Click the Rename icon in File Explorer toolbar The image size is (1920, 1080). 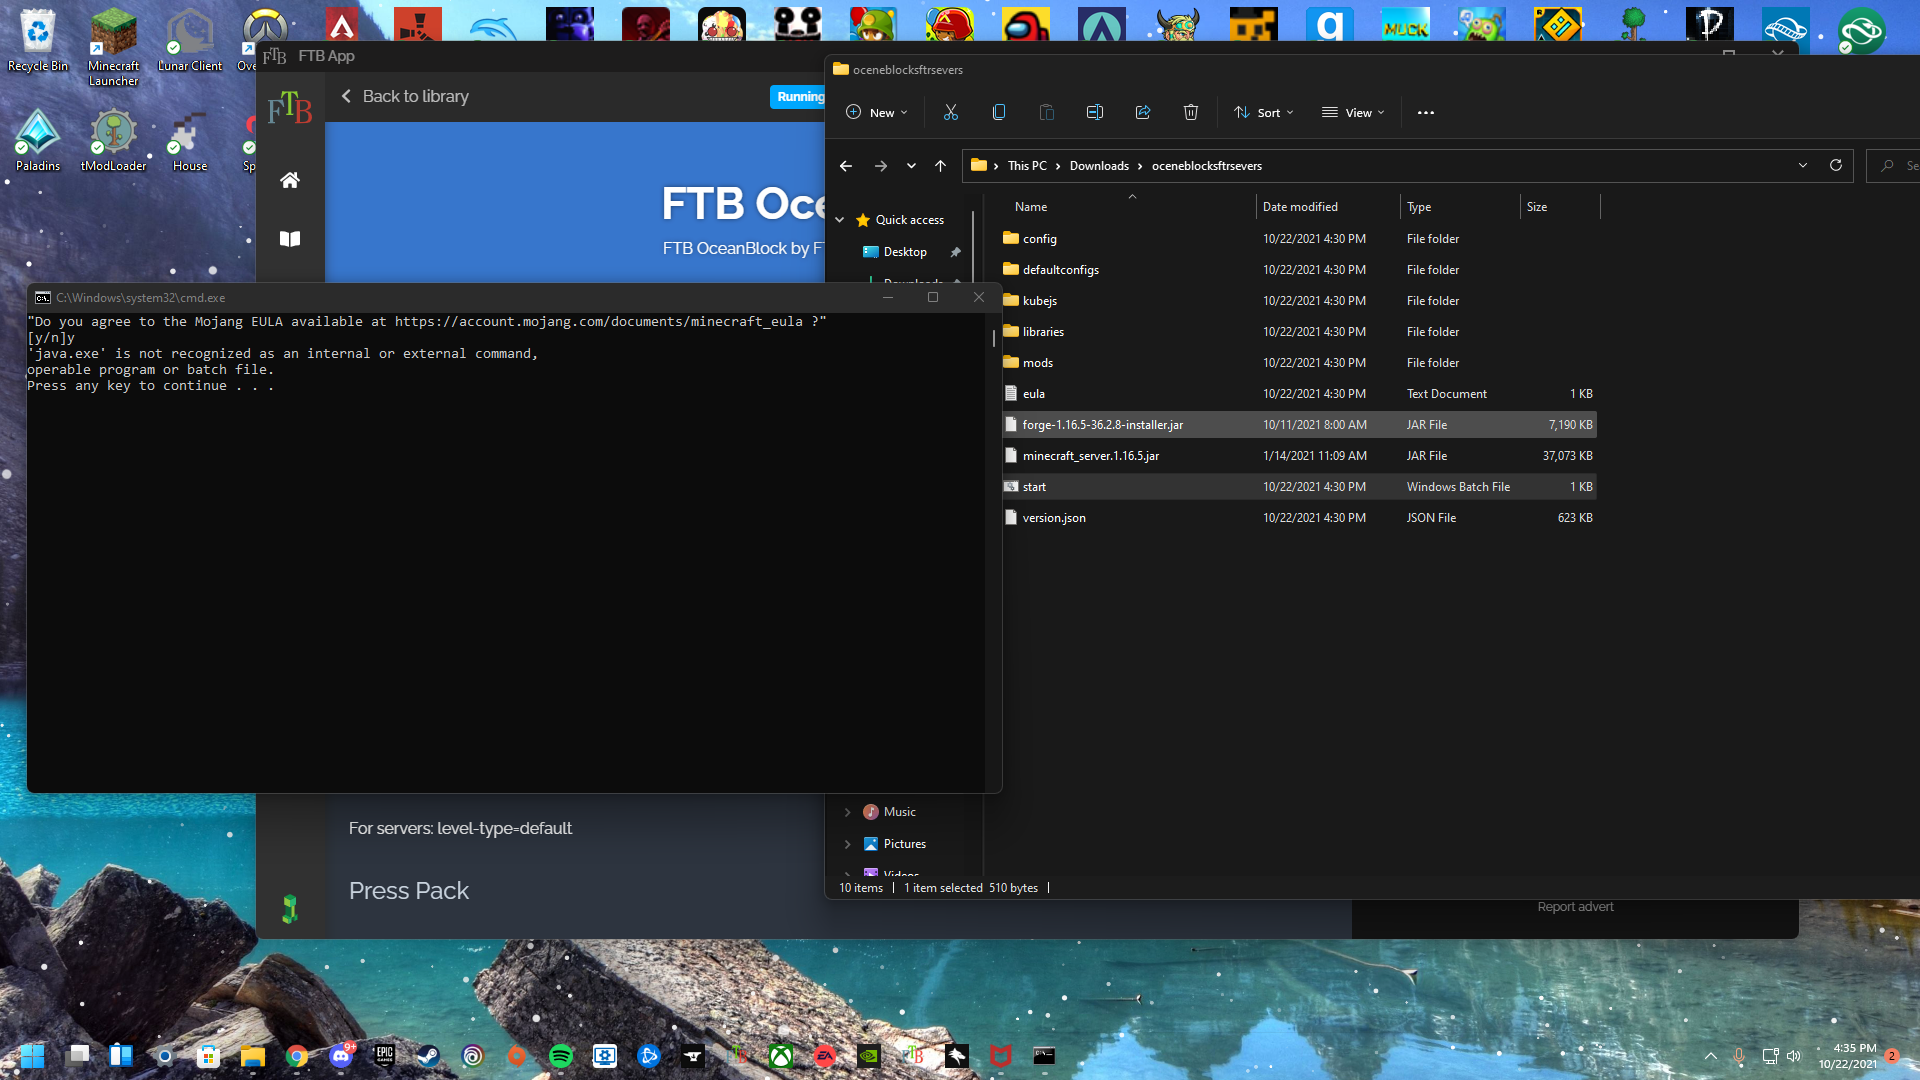point(1094,112)
